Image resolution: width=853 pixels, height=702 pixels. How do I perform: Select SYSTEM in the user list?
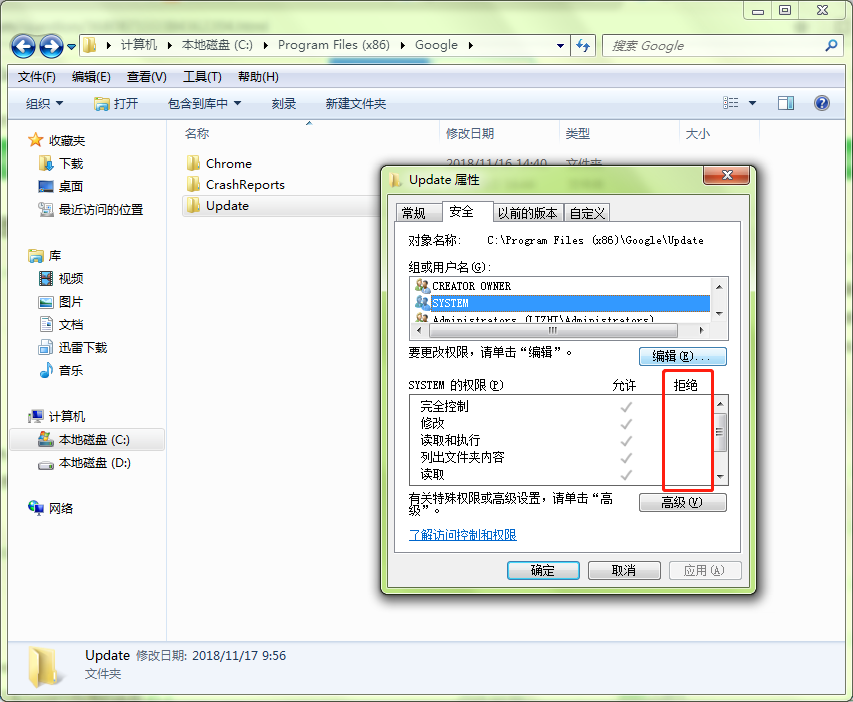(562, 303)
